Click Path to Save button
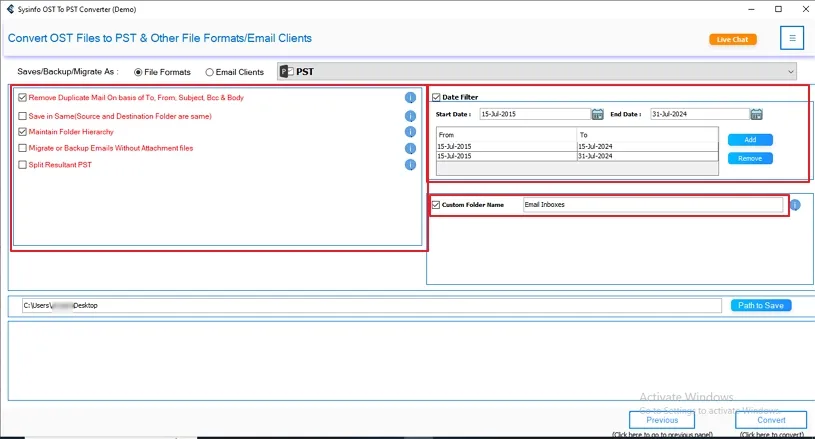The image size is (815, 439). (x=760, y=305)
